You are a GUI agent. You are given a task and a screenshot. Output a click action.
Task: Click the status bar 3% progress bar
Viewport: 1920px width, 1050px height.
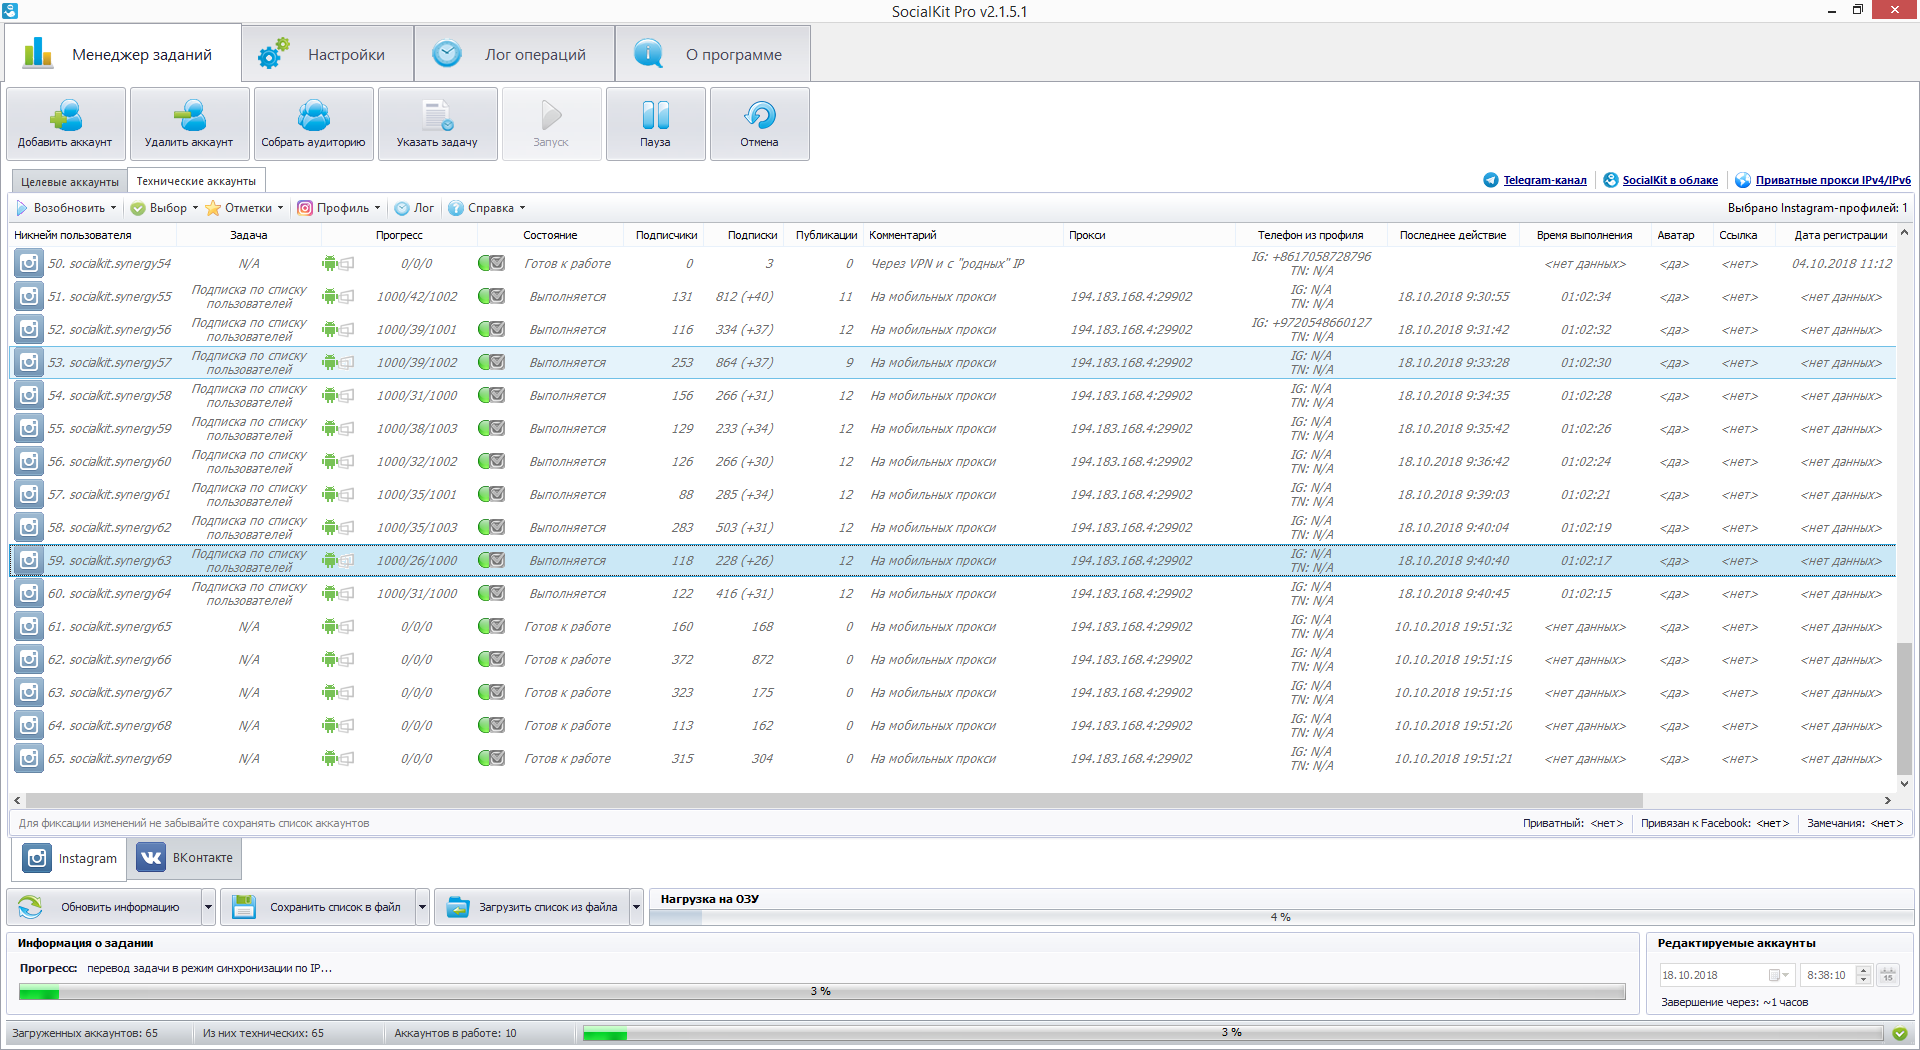tap(1232, 1033)
